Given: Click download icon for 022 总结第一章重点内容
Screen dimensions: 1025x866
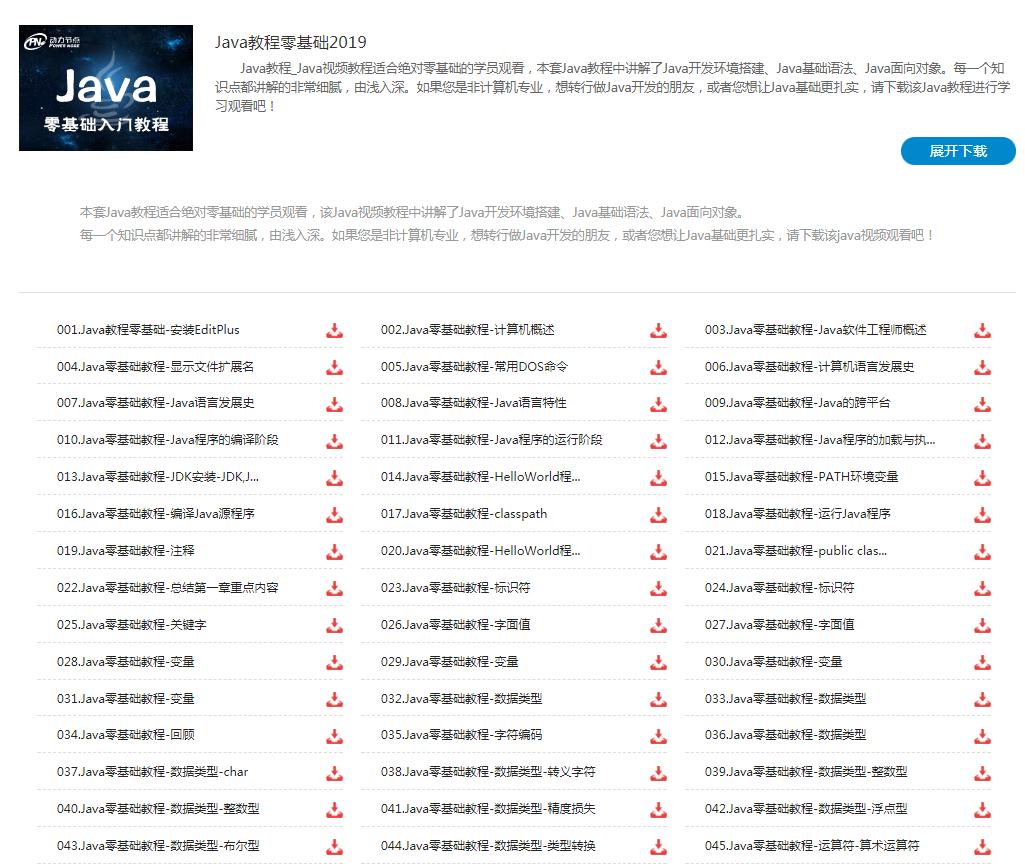Looking at the screenshot, I should [334, 589].
